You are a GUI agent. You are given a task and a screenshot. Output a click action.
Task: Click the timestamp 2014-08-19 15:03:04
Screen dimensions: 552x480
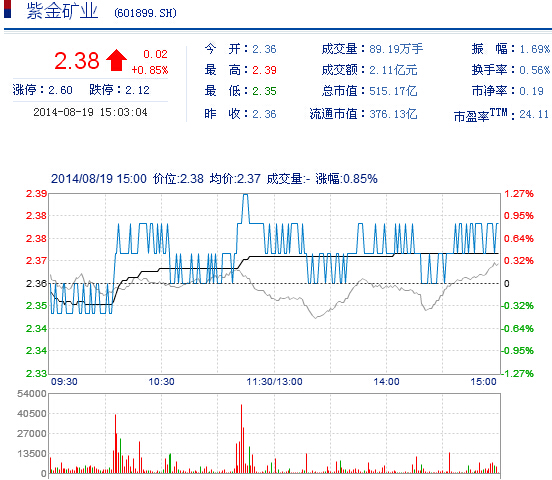90,112
